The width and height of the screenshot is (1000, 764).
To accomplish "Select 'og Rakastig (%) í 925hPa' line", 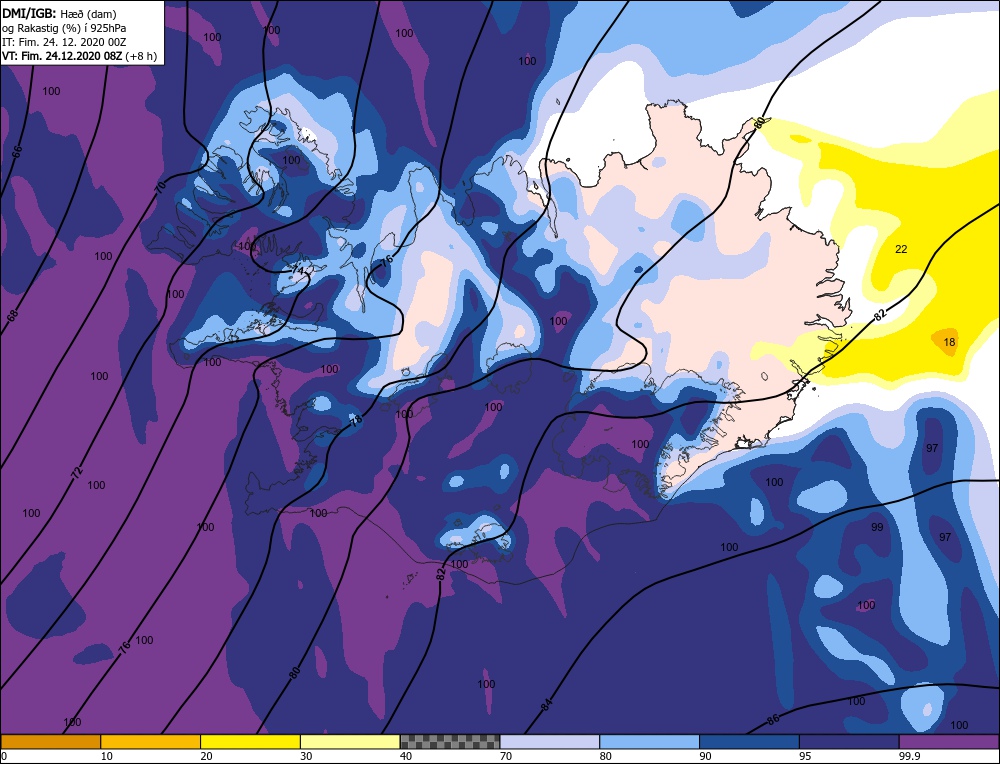I will (64, 28).
